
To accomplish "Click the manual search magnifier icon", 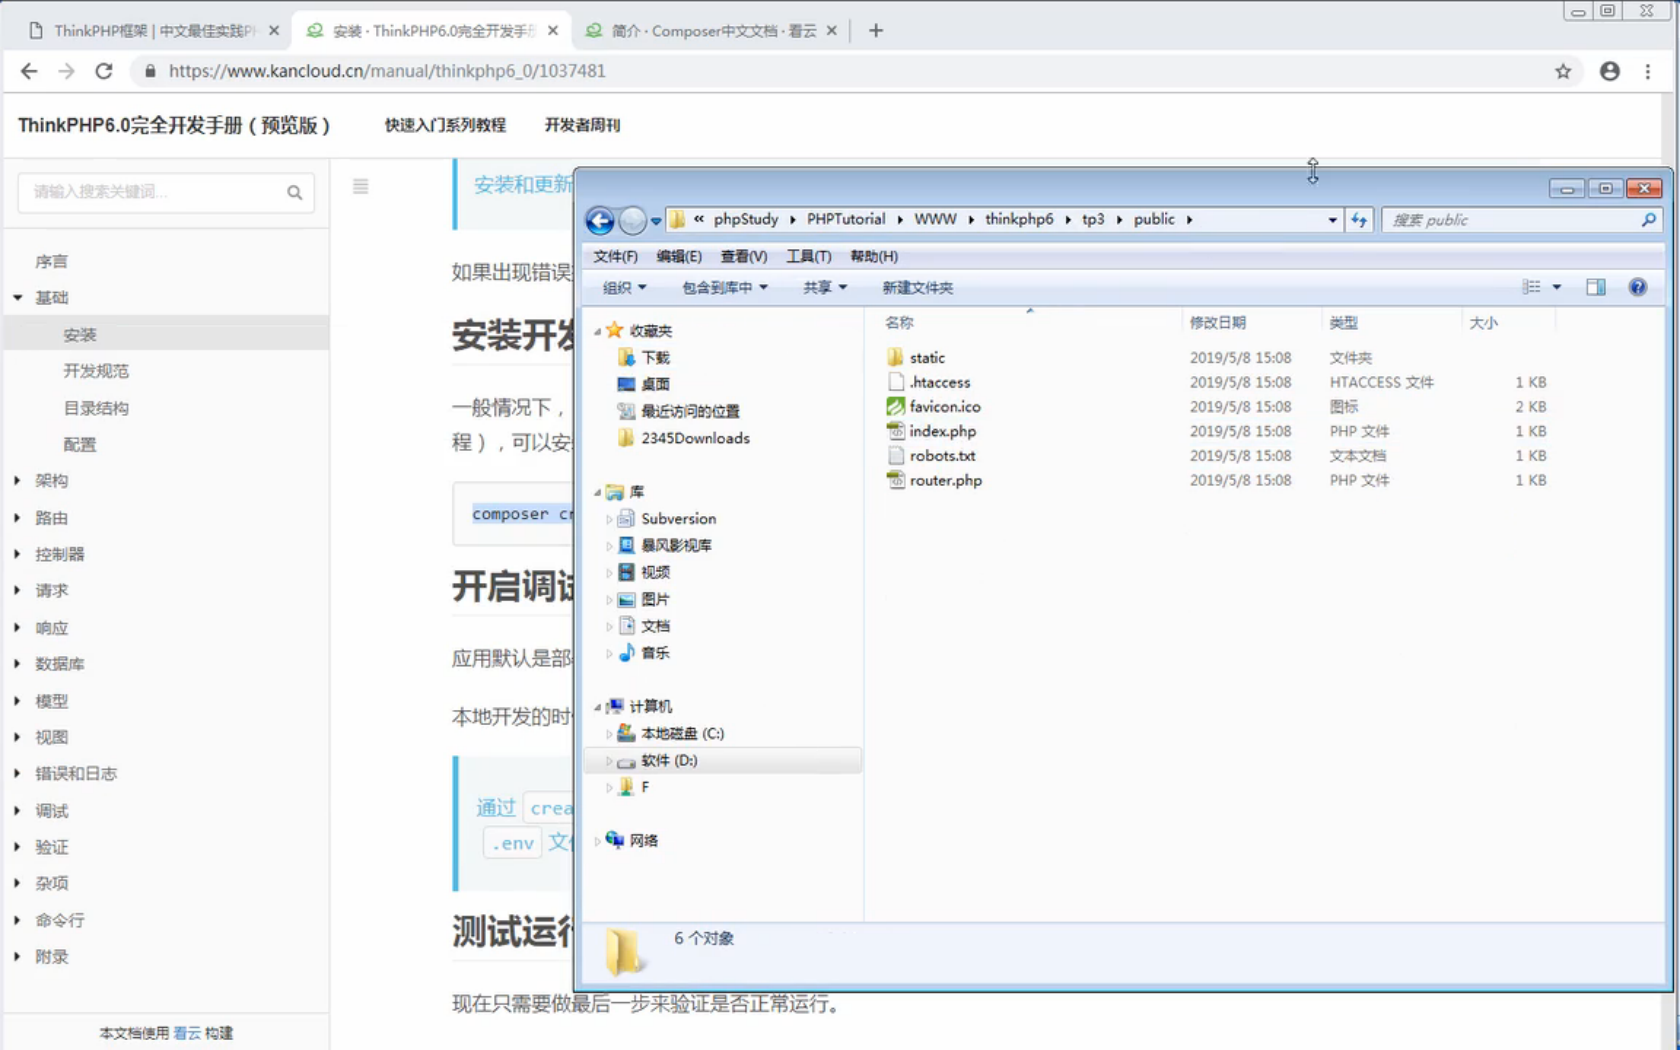I will coord(294,192).
